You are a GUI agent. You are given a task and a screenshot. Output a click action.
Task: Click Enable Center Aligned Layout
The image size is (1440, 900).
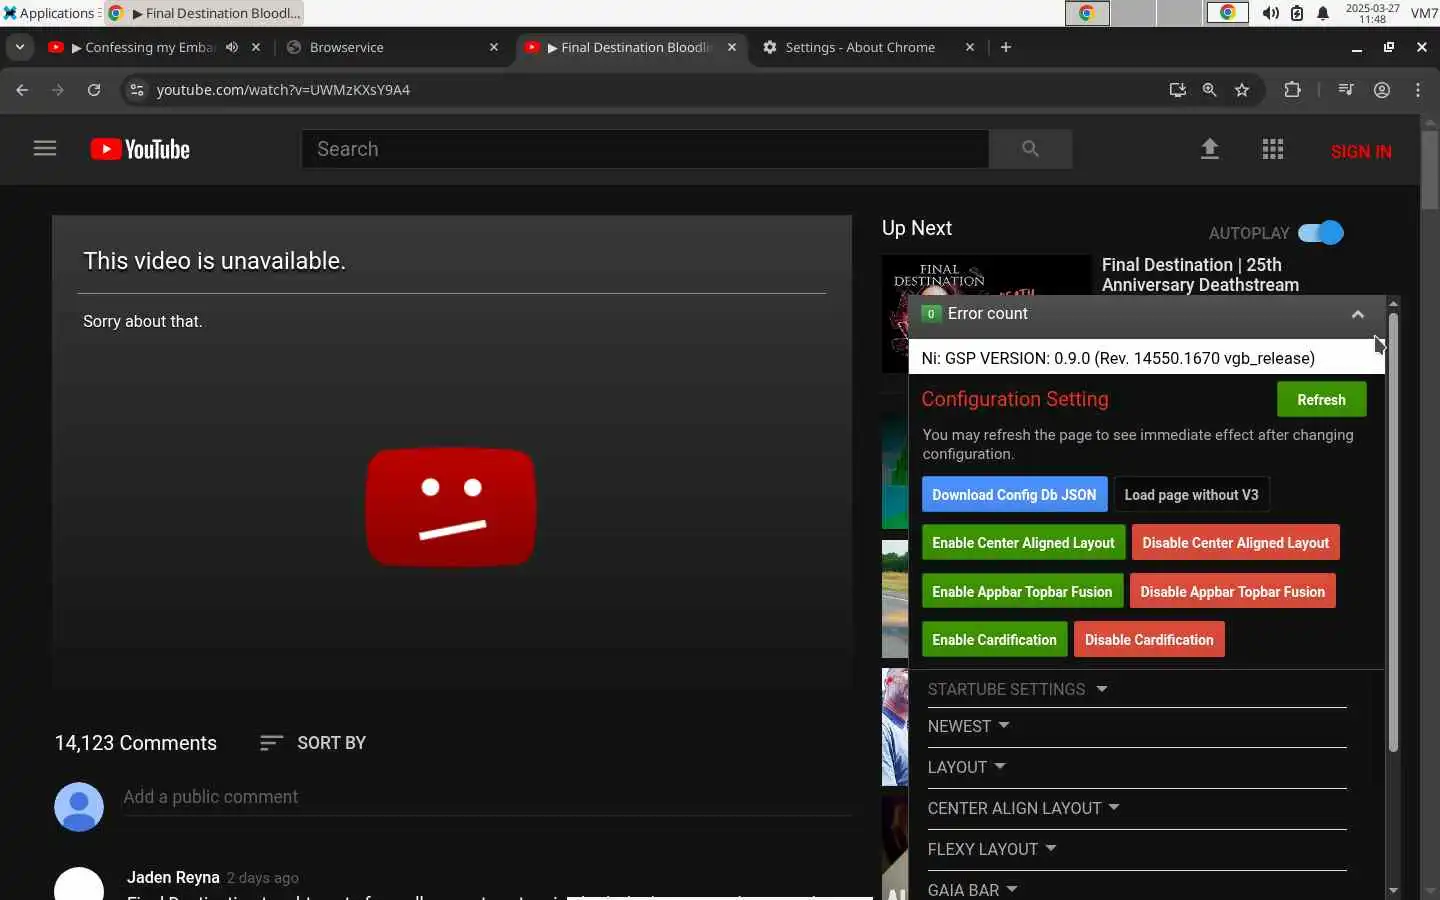pyautogui.click(x=1023, y=543)
